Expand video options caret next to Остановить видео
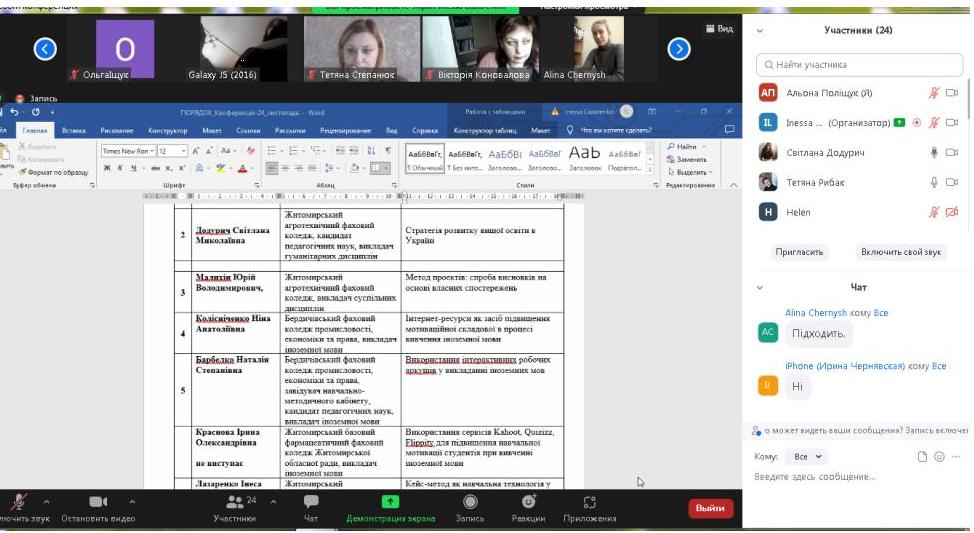Screen dimensions: 974x533 (x=132, y=501)
